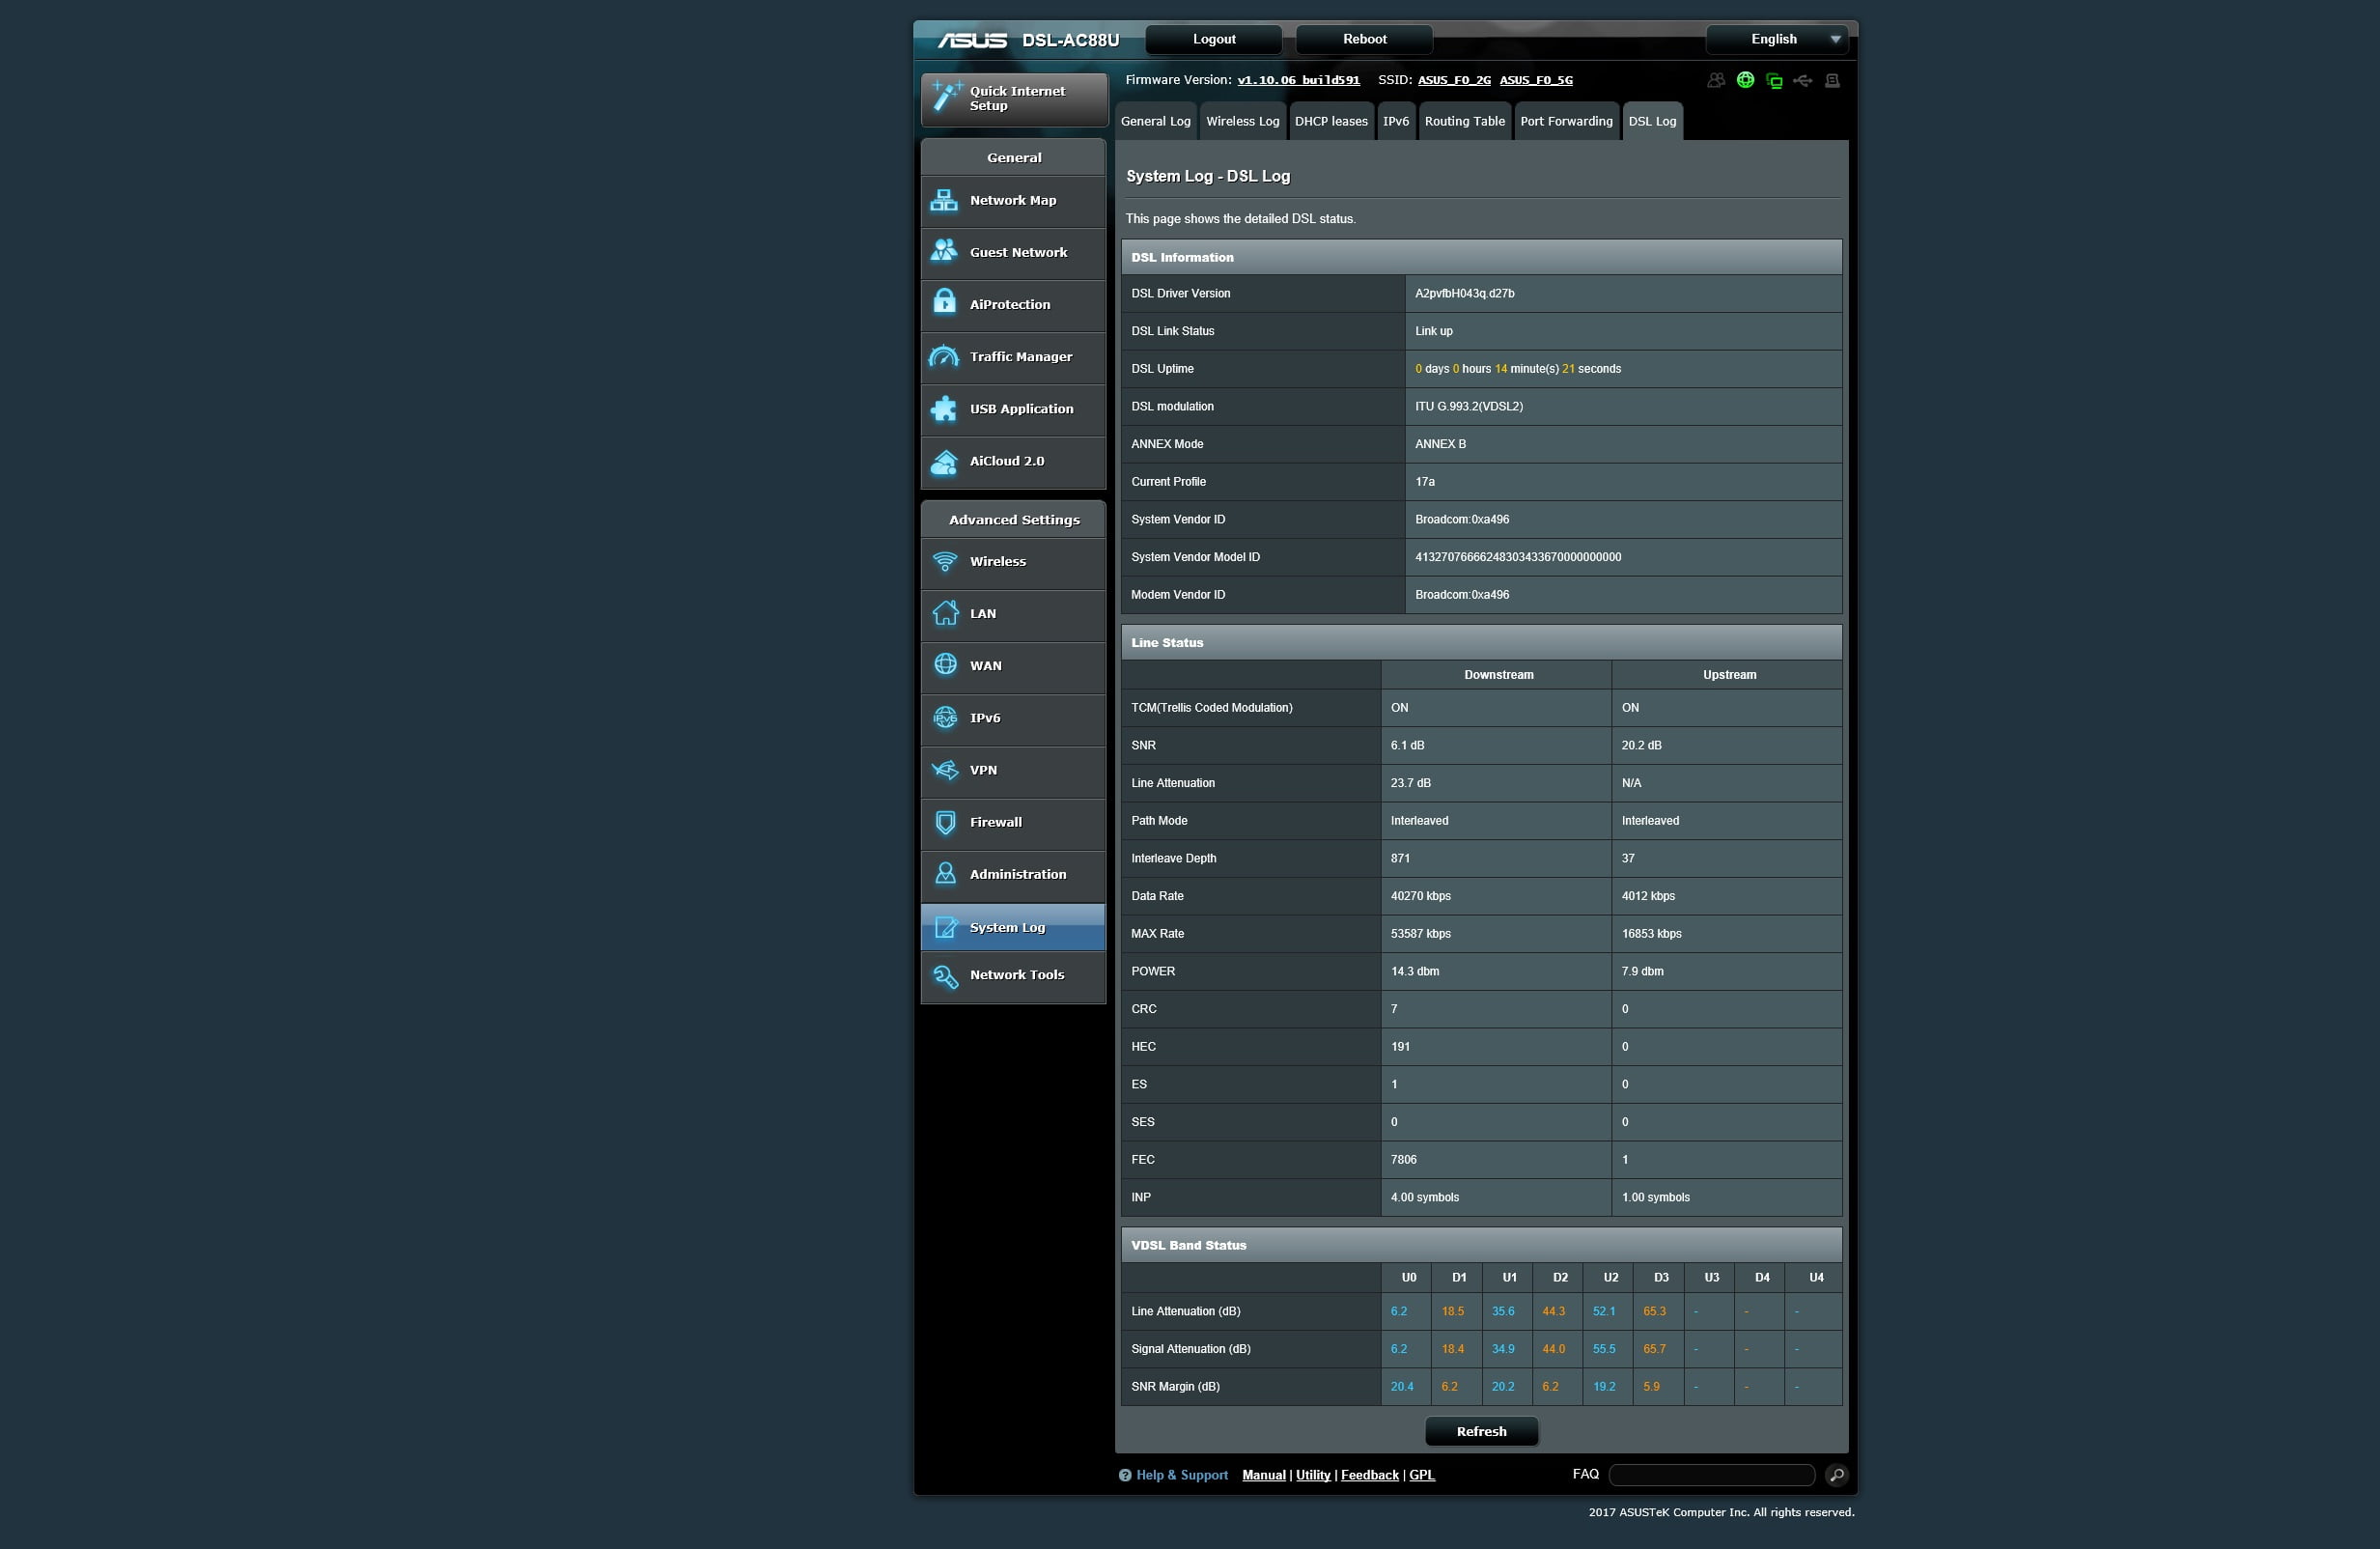The image size is (2380, 1549).
Task: Expand the English language dropdown
Action: (x=1776, y=39)
